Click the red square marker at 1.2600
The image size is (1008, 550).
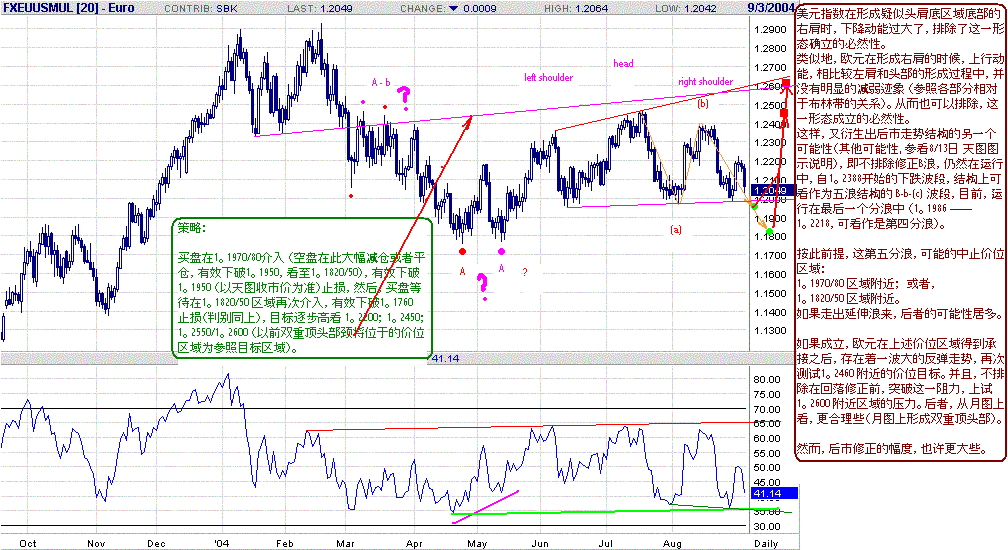pos(786,84)
